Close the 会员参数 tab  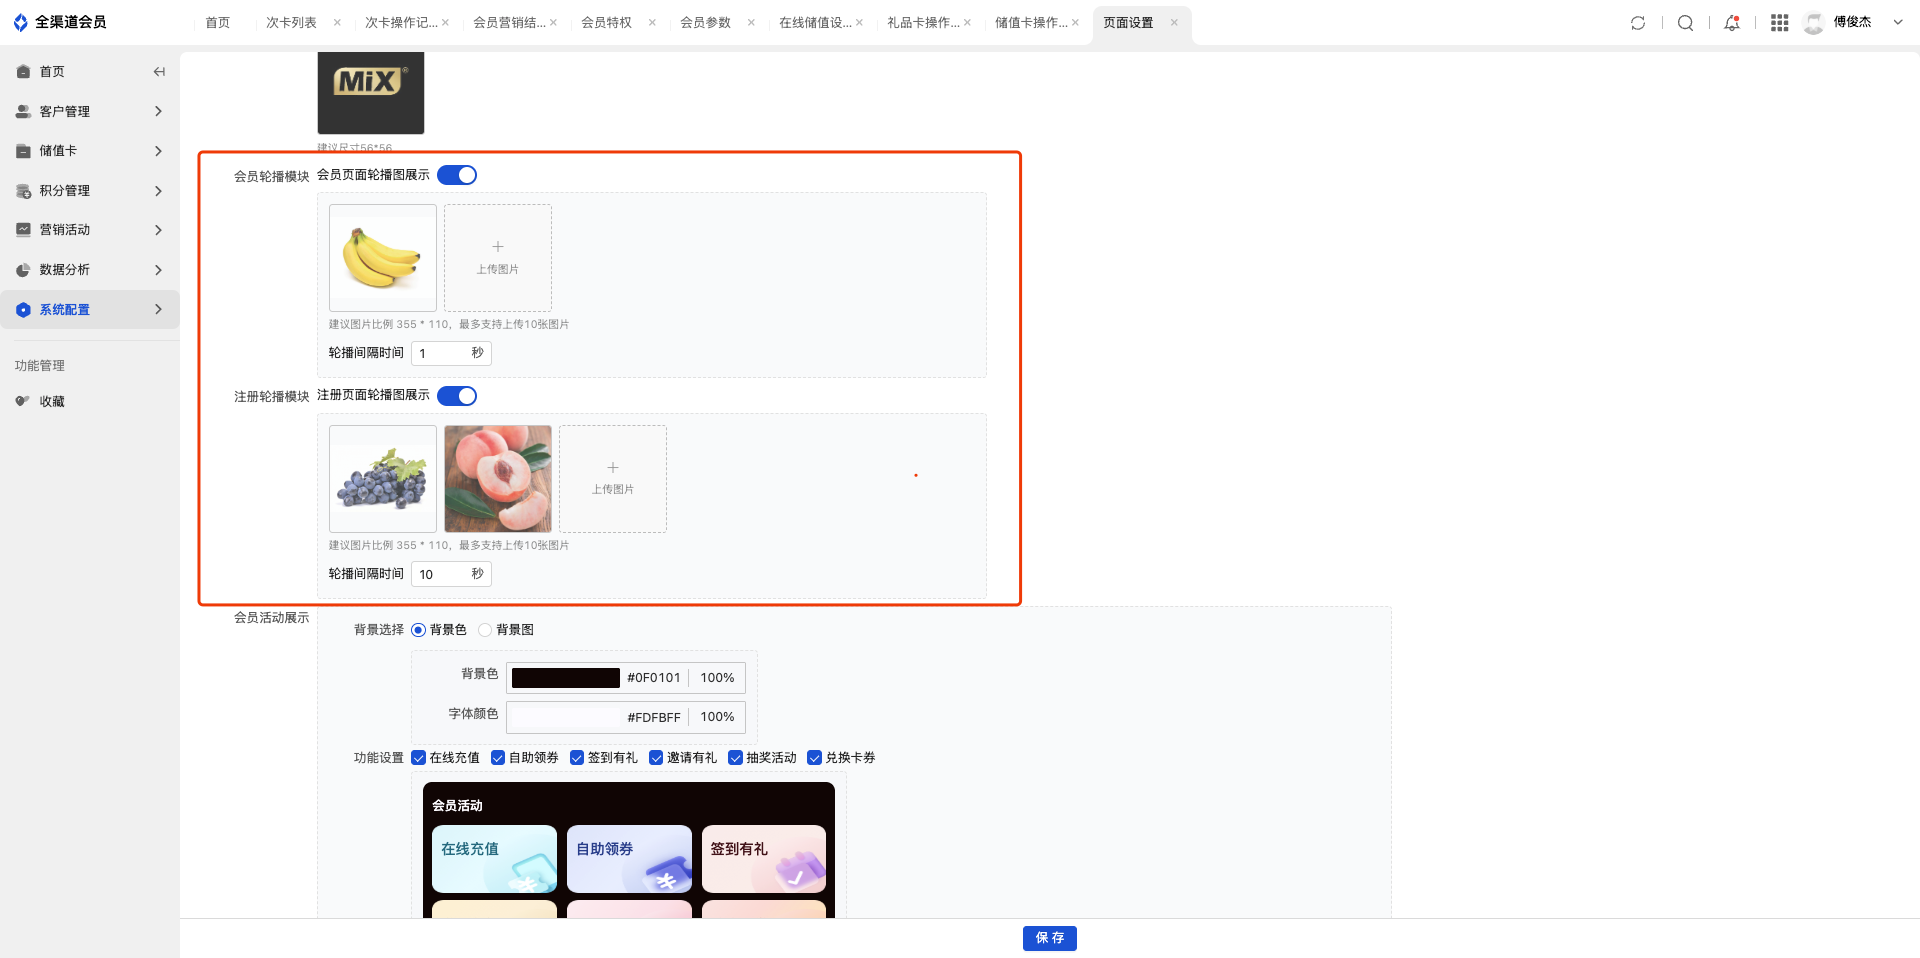pos(751,23)
